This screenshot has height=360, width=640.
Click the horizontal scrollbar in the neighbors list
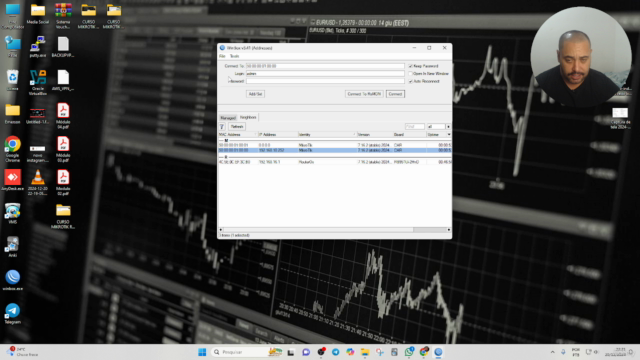coord(318,230)
